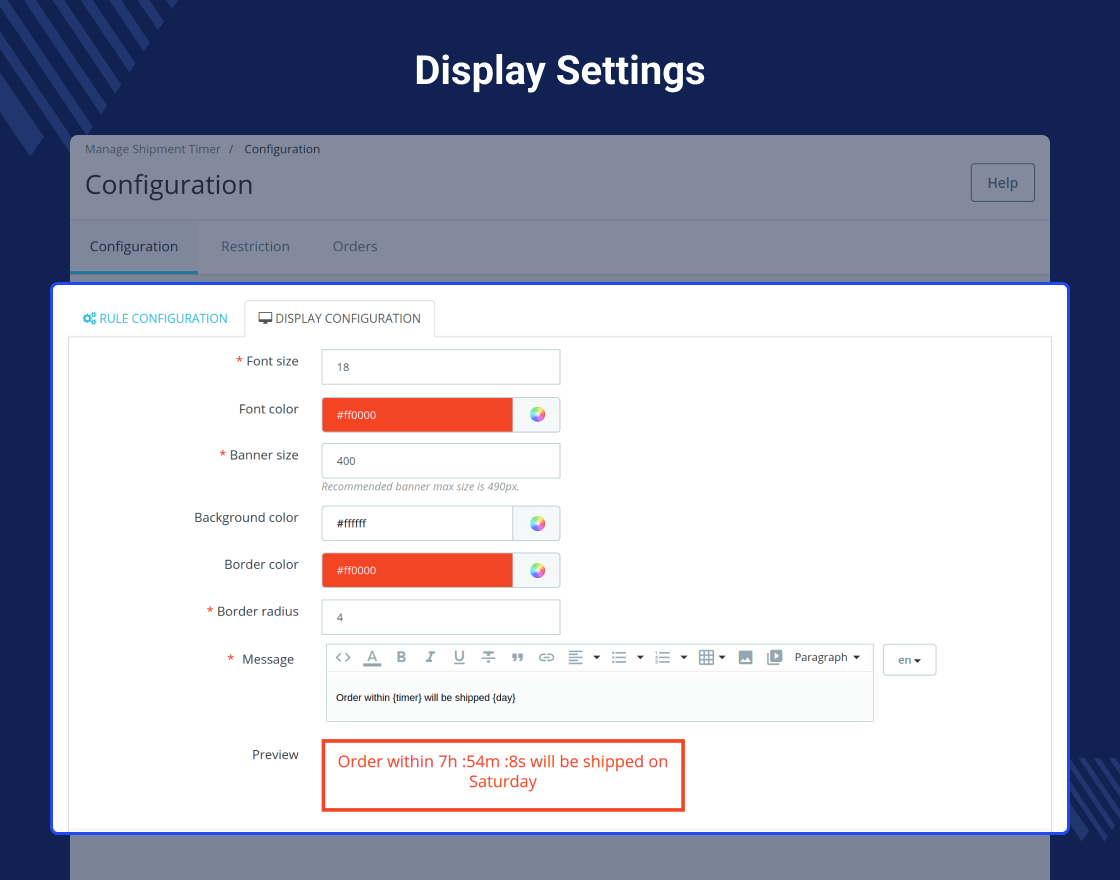Click the 'Font color' label

(268, 409)
